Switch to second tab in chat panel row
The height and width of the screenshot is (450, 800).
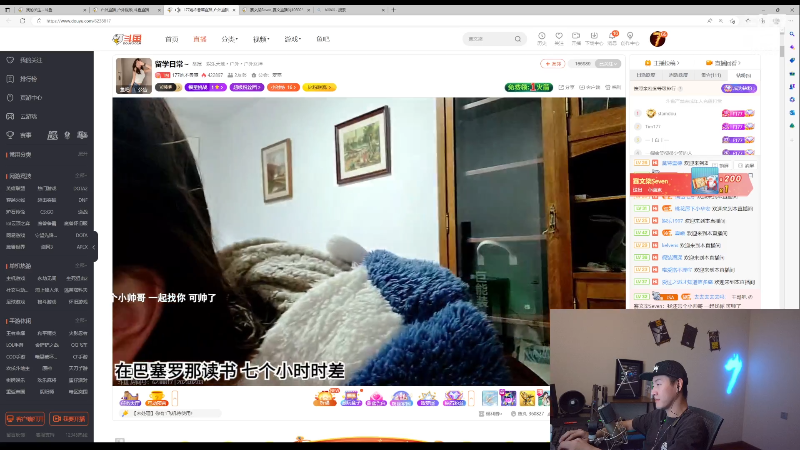678,75
